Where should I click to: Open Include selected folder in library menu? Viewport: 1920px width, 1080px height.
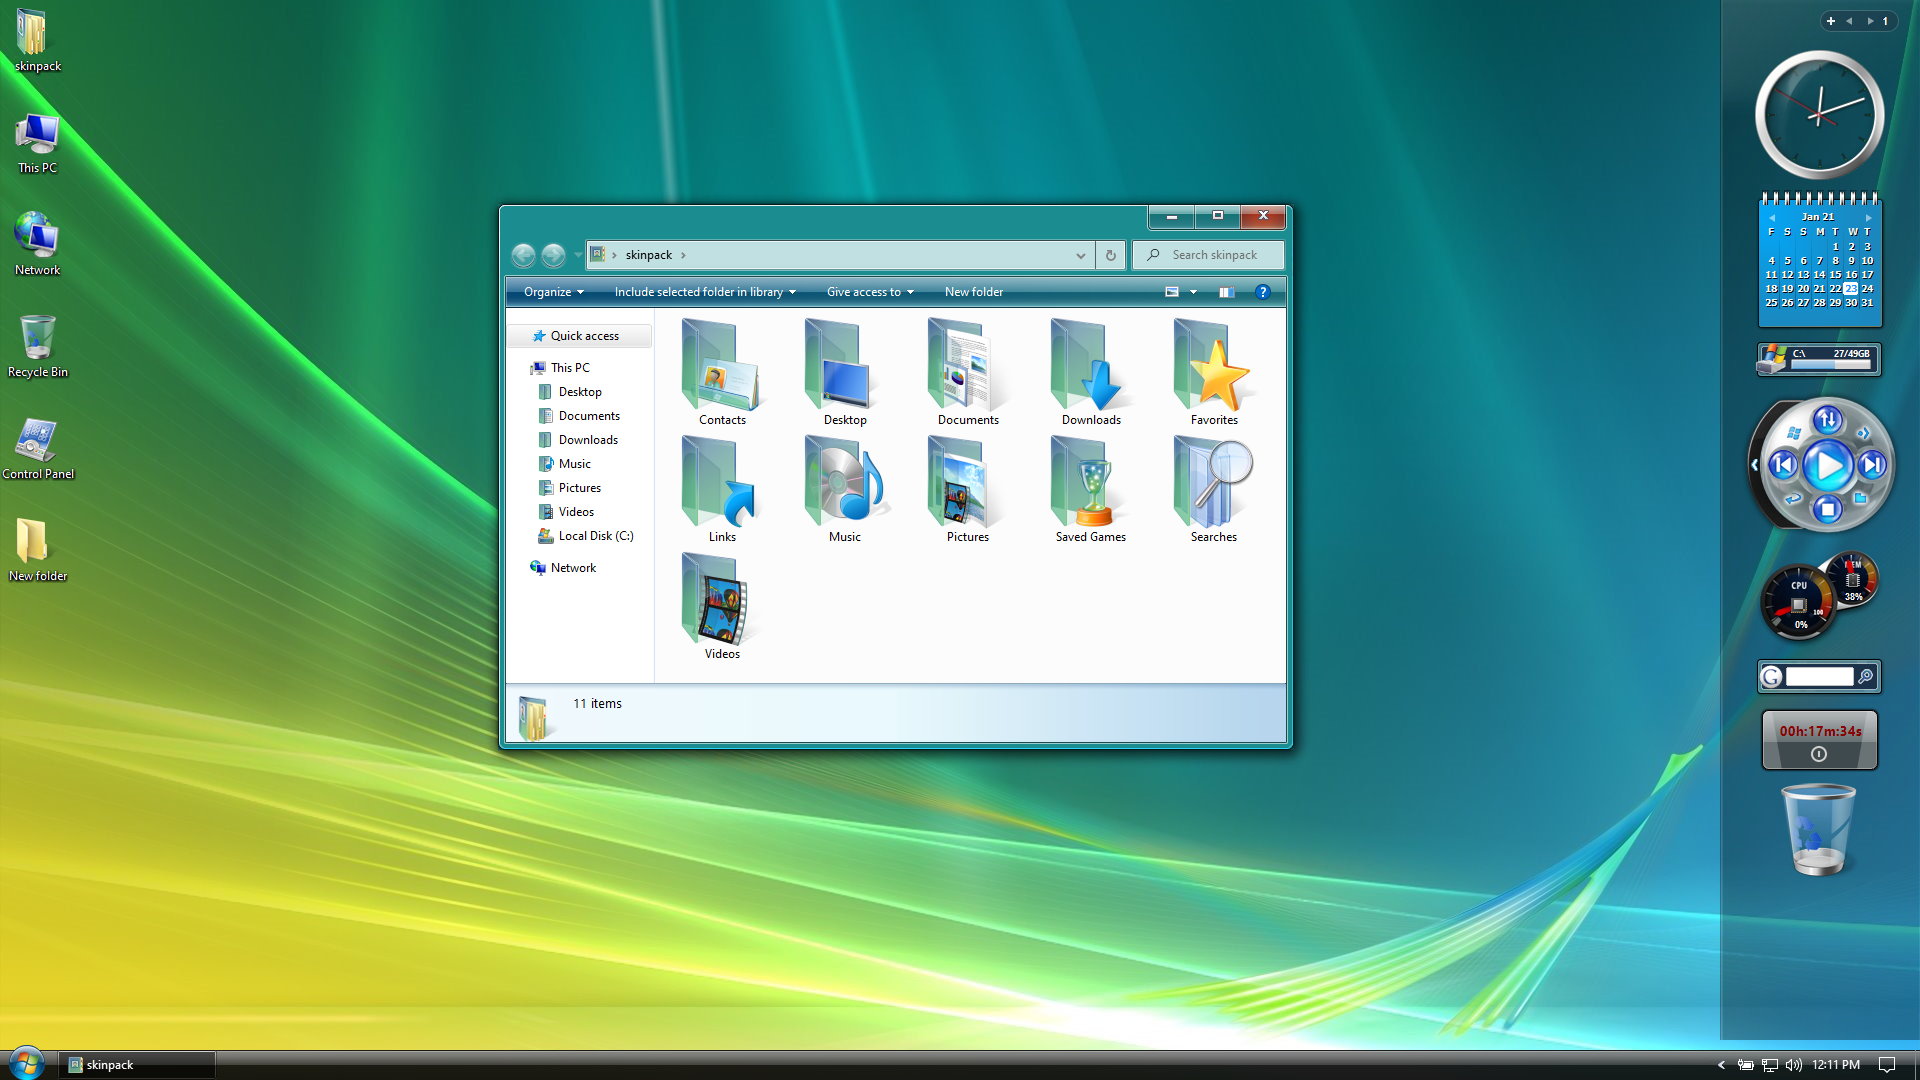pyautogui.click(x=704, y=292)
